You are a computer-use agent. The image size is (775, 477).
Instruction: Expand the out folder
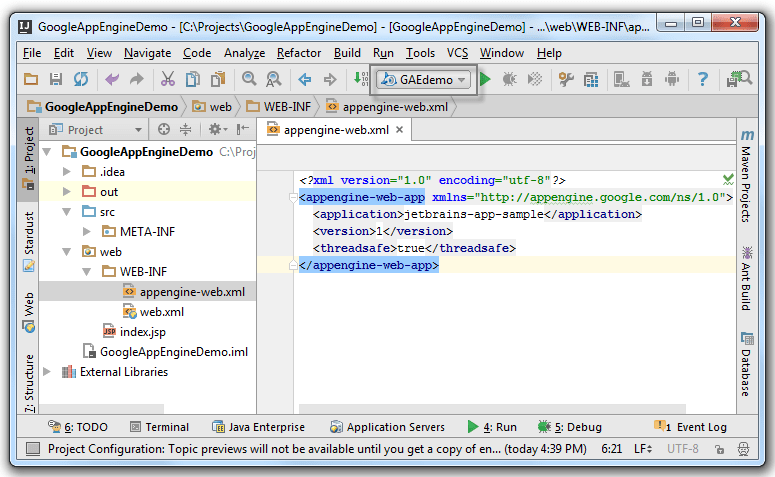pyautogui.click(x=67, y=192)
